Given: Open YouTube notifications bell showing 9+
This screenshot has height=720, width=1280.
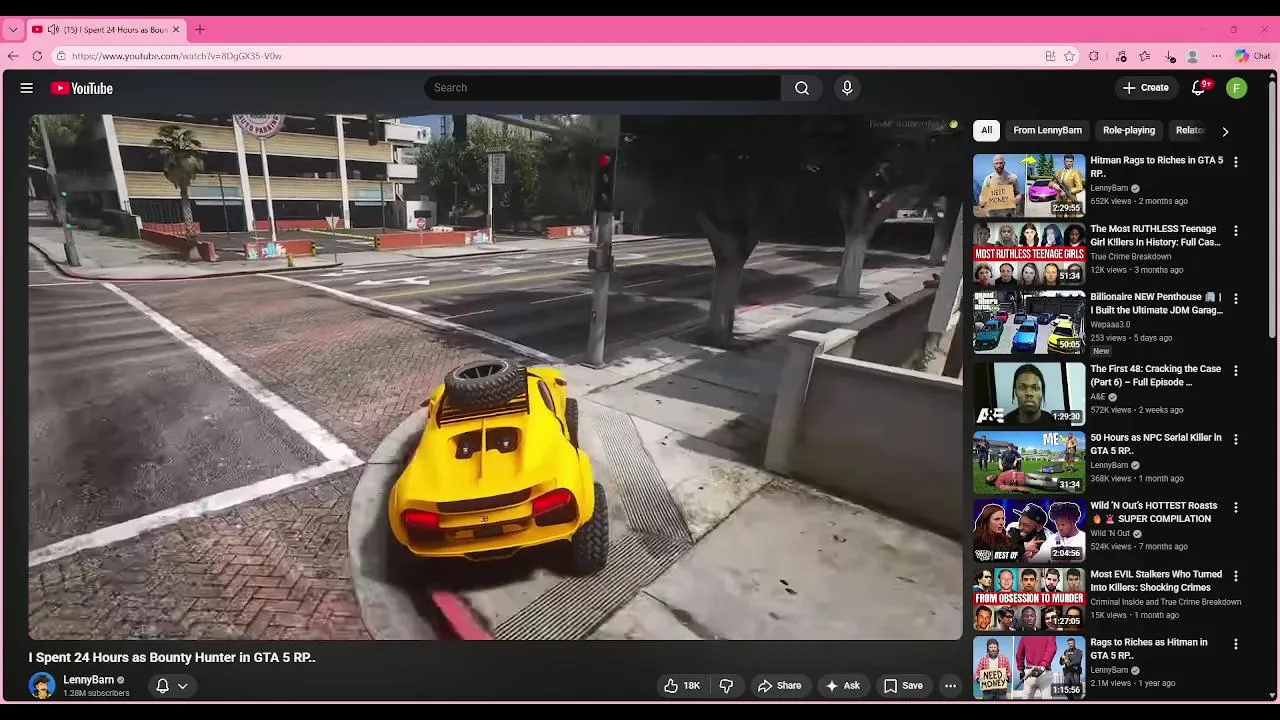Looking at the screenshot, I should pyautogui.click(x=1198, y=88).
